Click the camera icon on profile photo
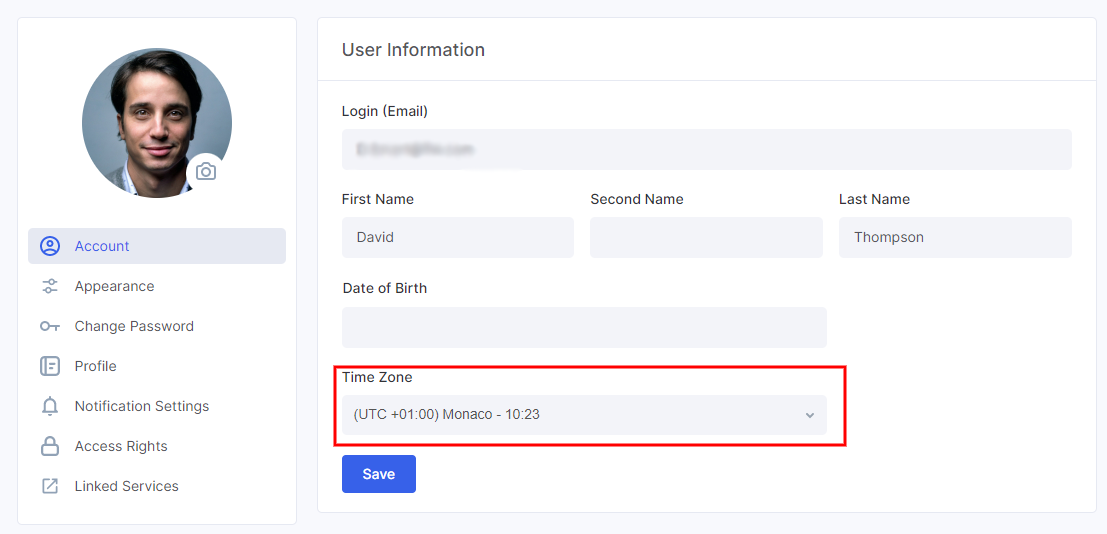The width and height of the screenshot is (1107, 534). tap(205, 172)
